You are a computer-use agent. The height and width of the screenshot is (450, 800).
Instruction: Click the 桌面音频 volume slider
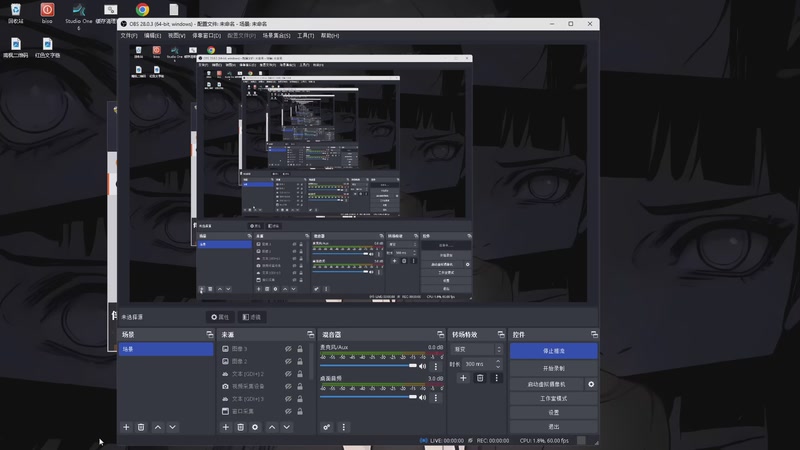coord(368,397)
